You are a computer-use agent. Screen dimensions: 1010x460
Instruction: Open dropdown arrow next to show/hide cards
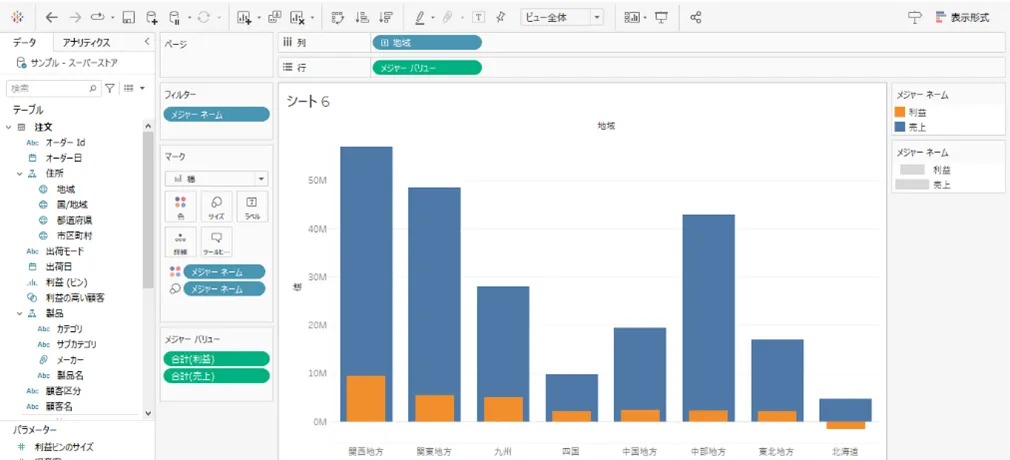(645, 18)
